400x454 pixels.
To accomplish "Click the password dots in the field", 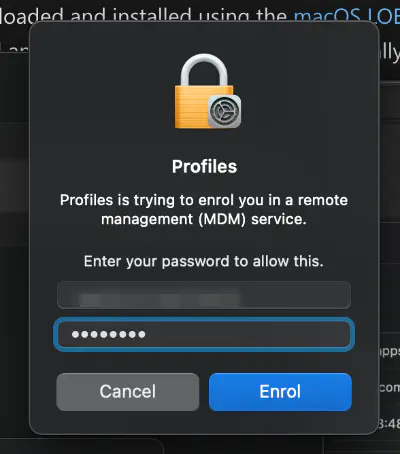I will pos(108,334).
